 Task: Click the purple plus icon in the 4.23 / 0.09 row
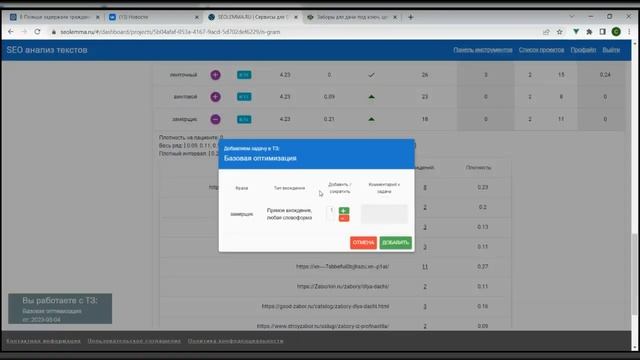tap(216, 97)
